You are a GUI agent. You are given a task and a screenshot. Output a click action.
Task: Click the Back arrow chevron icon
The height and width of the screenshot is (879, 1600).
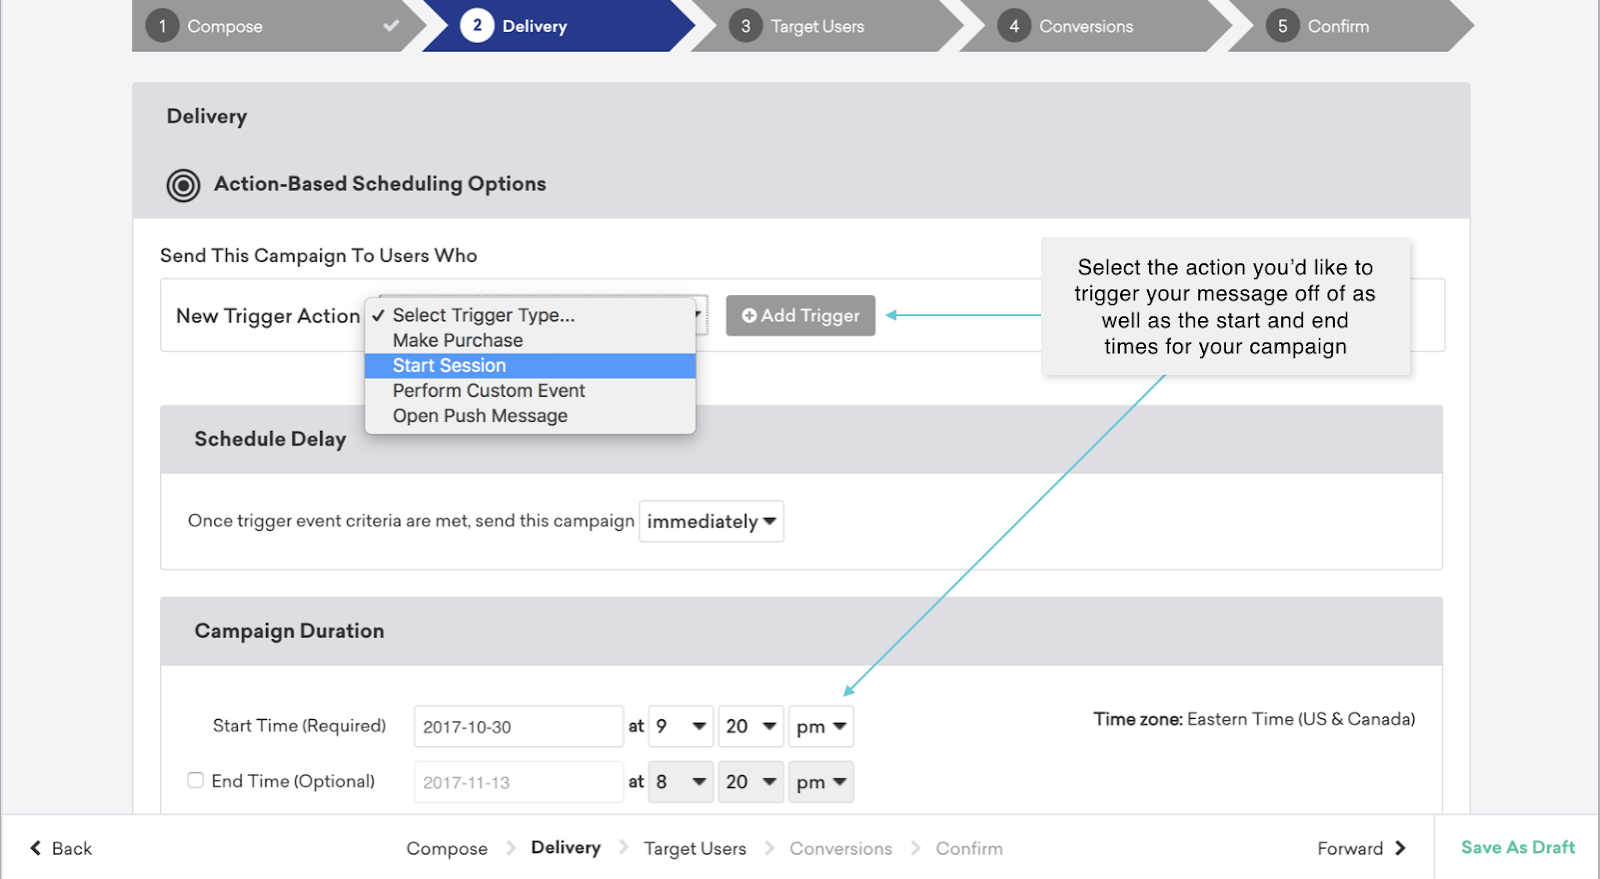[36, 848]
